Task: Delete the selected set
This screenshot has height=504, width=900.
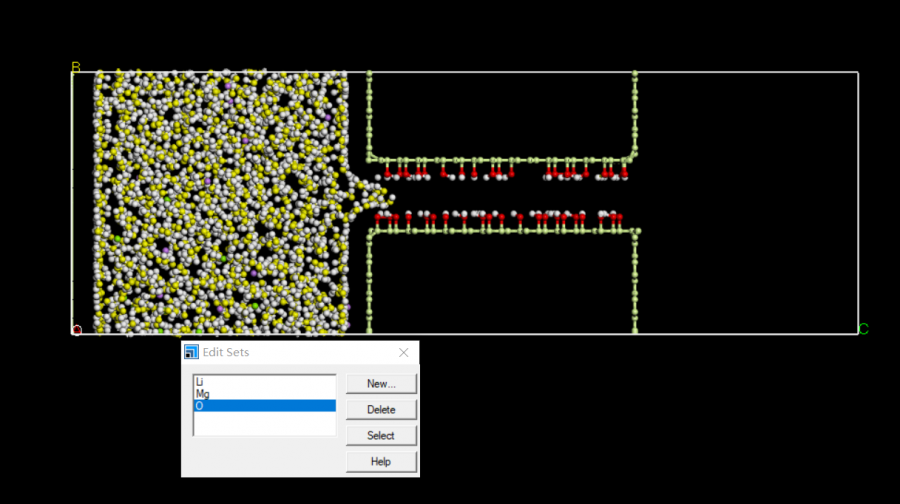Action: pos(381,410)
